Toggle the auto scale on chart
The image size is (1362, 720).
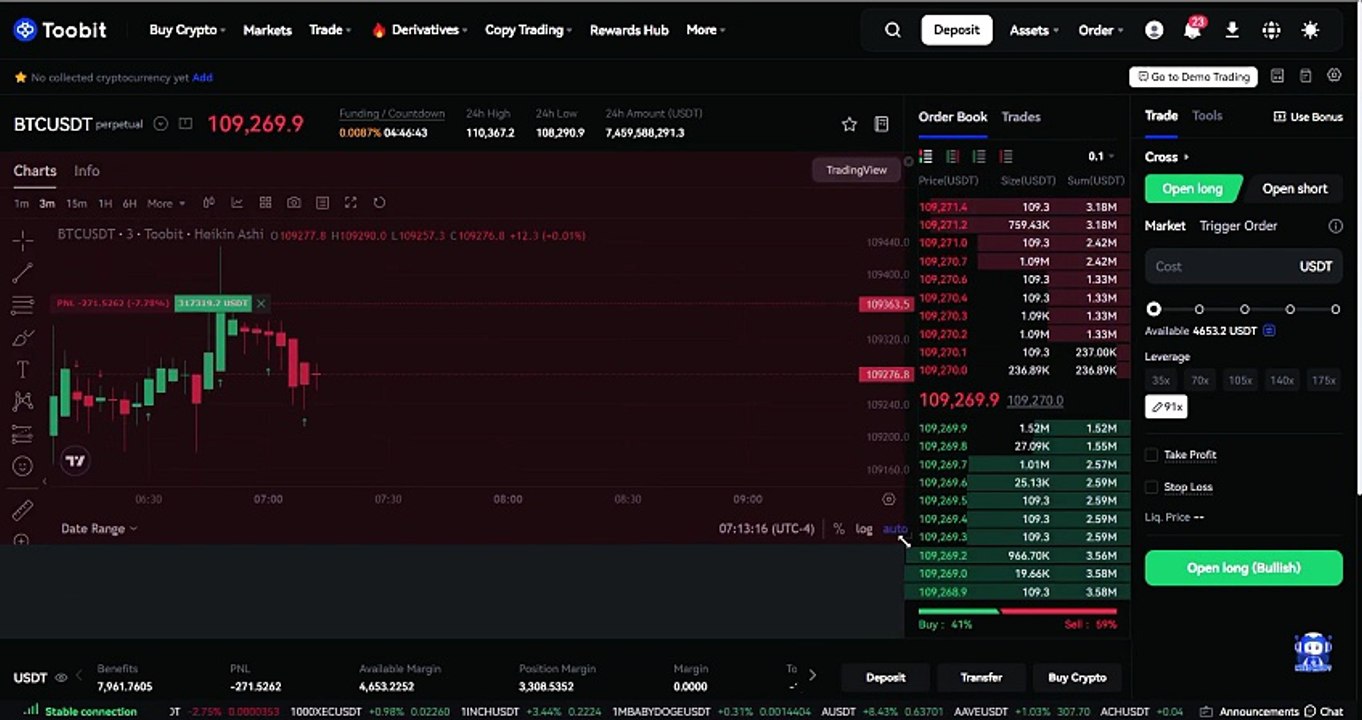click(895, 529)
